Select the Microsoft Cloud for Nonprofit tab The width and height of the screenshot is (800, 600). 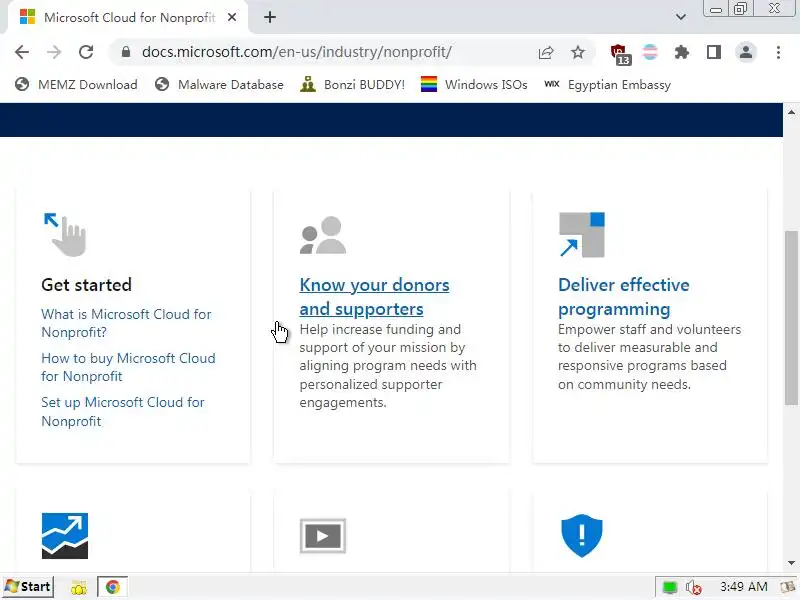pyautogui.click(x=128, y=17)
